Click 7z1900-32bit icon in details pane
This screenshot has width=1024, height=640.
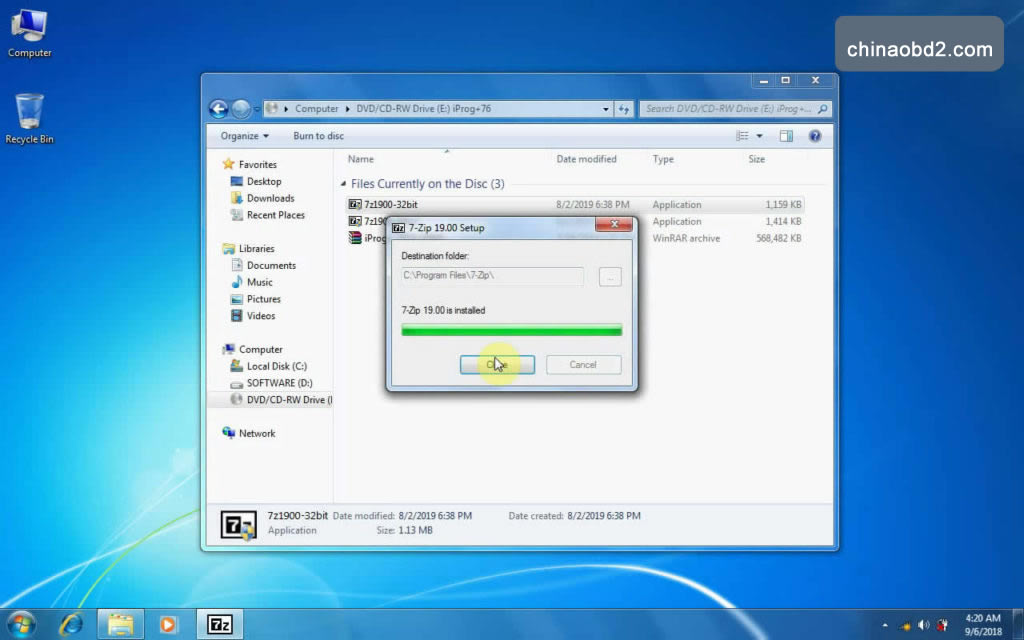238,524
